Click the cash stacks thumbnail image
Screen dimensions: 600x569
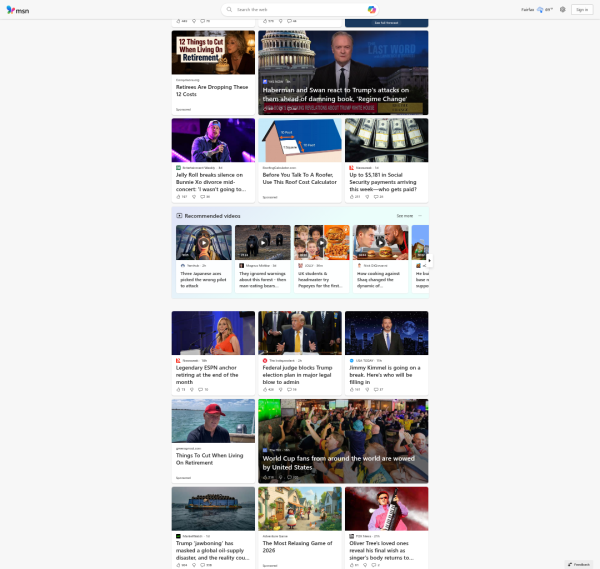coord(386,140)
